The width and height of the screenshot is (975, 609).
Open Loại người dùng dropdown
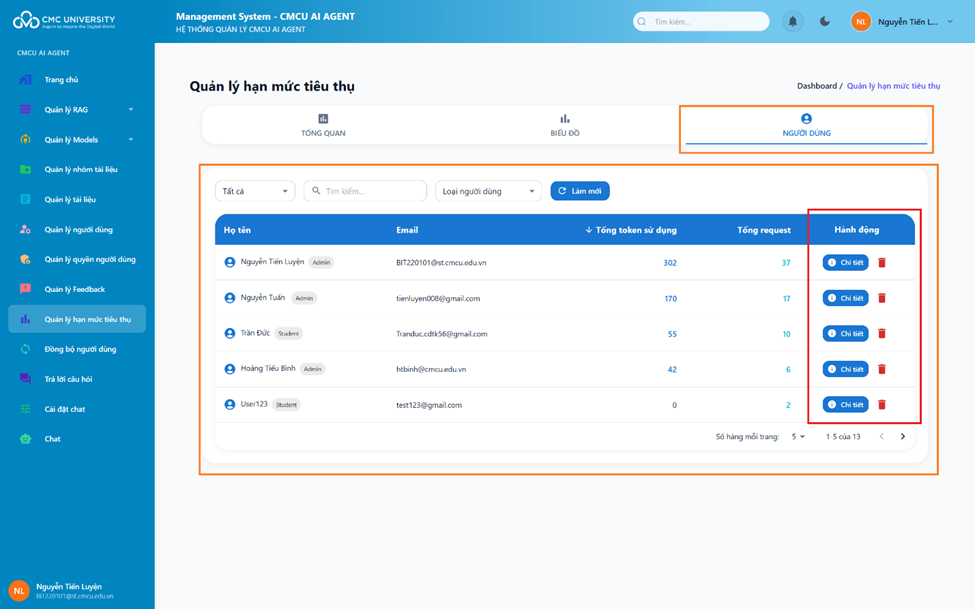[x=488, y=191]
